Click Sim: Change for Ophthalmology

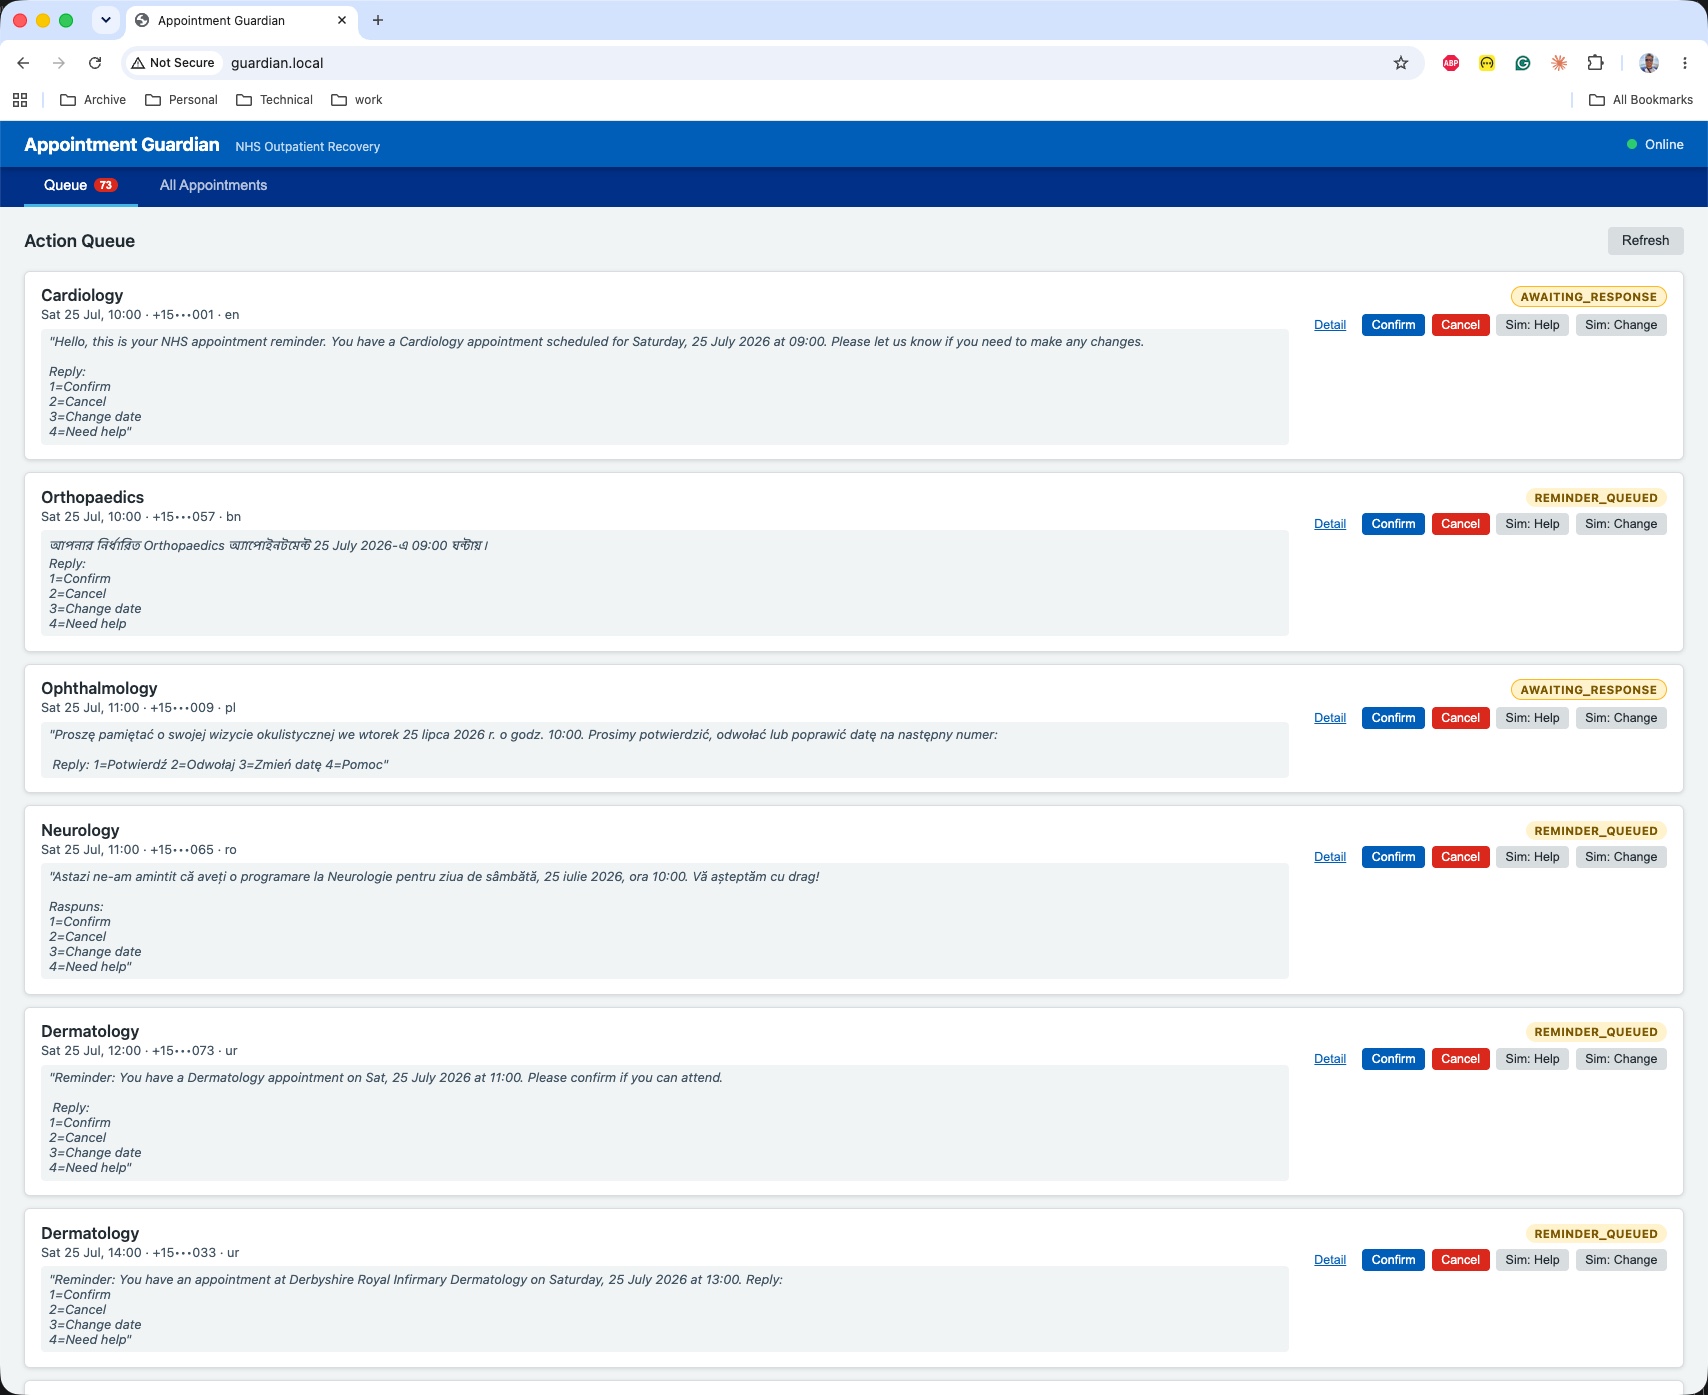(x=1621, y=718)
